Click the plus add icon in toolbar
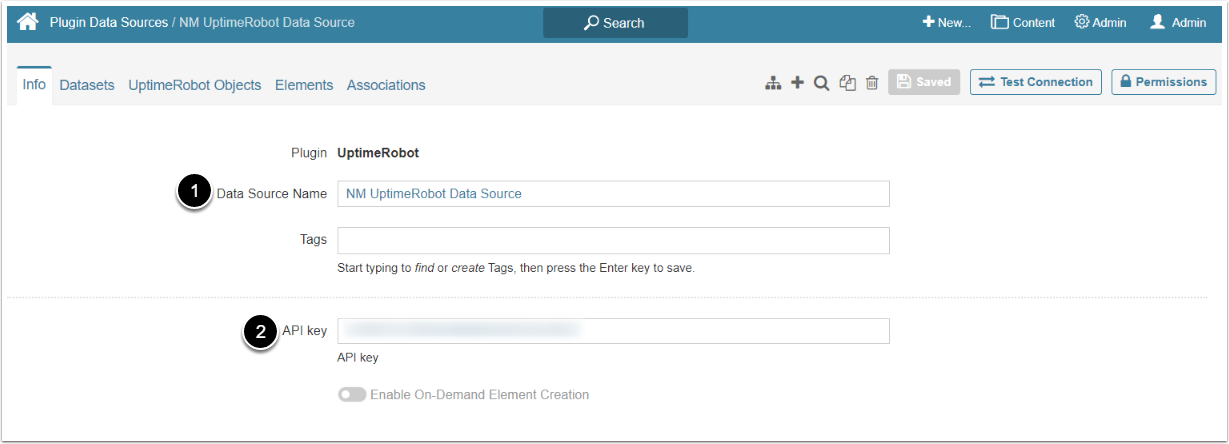Viewport: 1229px width, 444px height. 797,83
